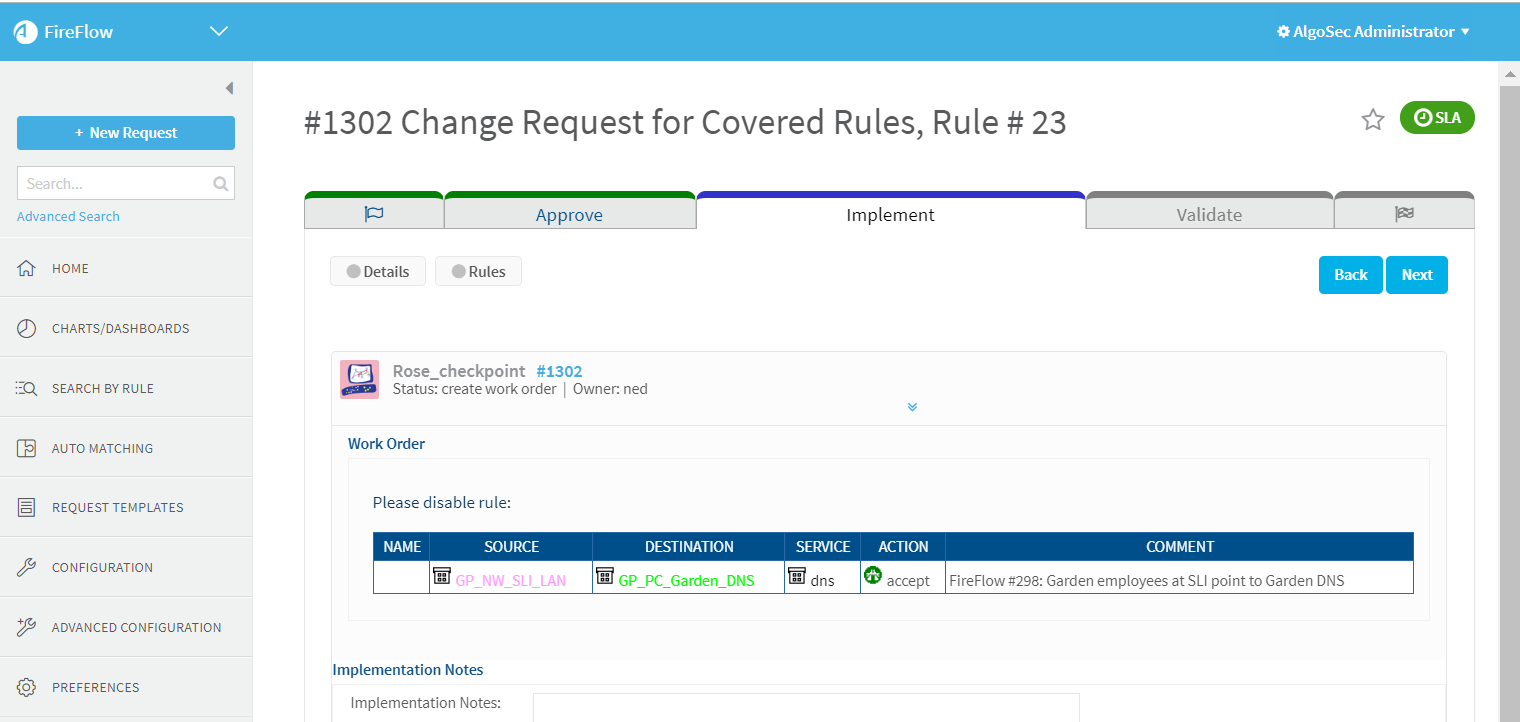Open FireFlow product switcher dropdown
The height and width of the screenshot is (722, 1520).
pyautogui.click(x=219, y=32)
